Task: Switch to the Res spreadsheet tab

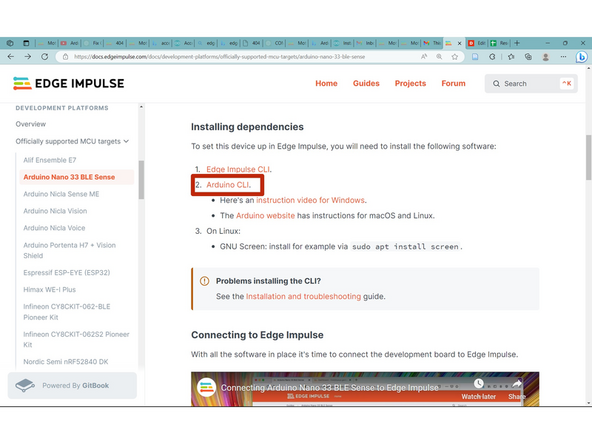Action: click(x=499, y=43)
